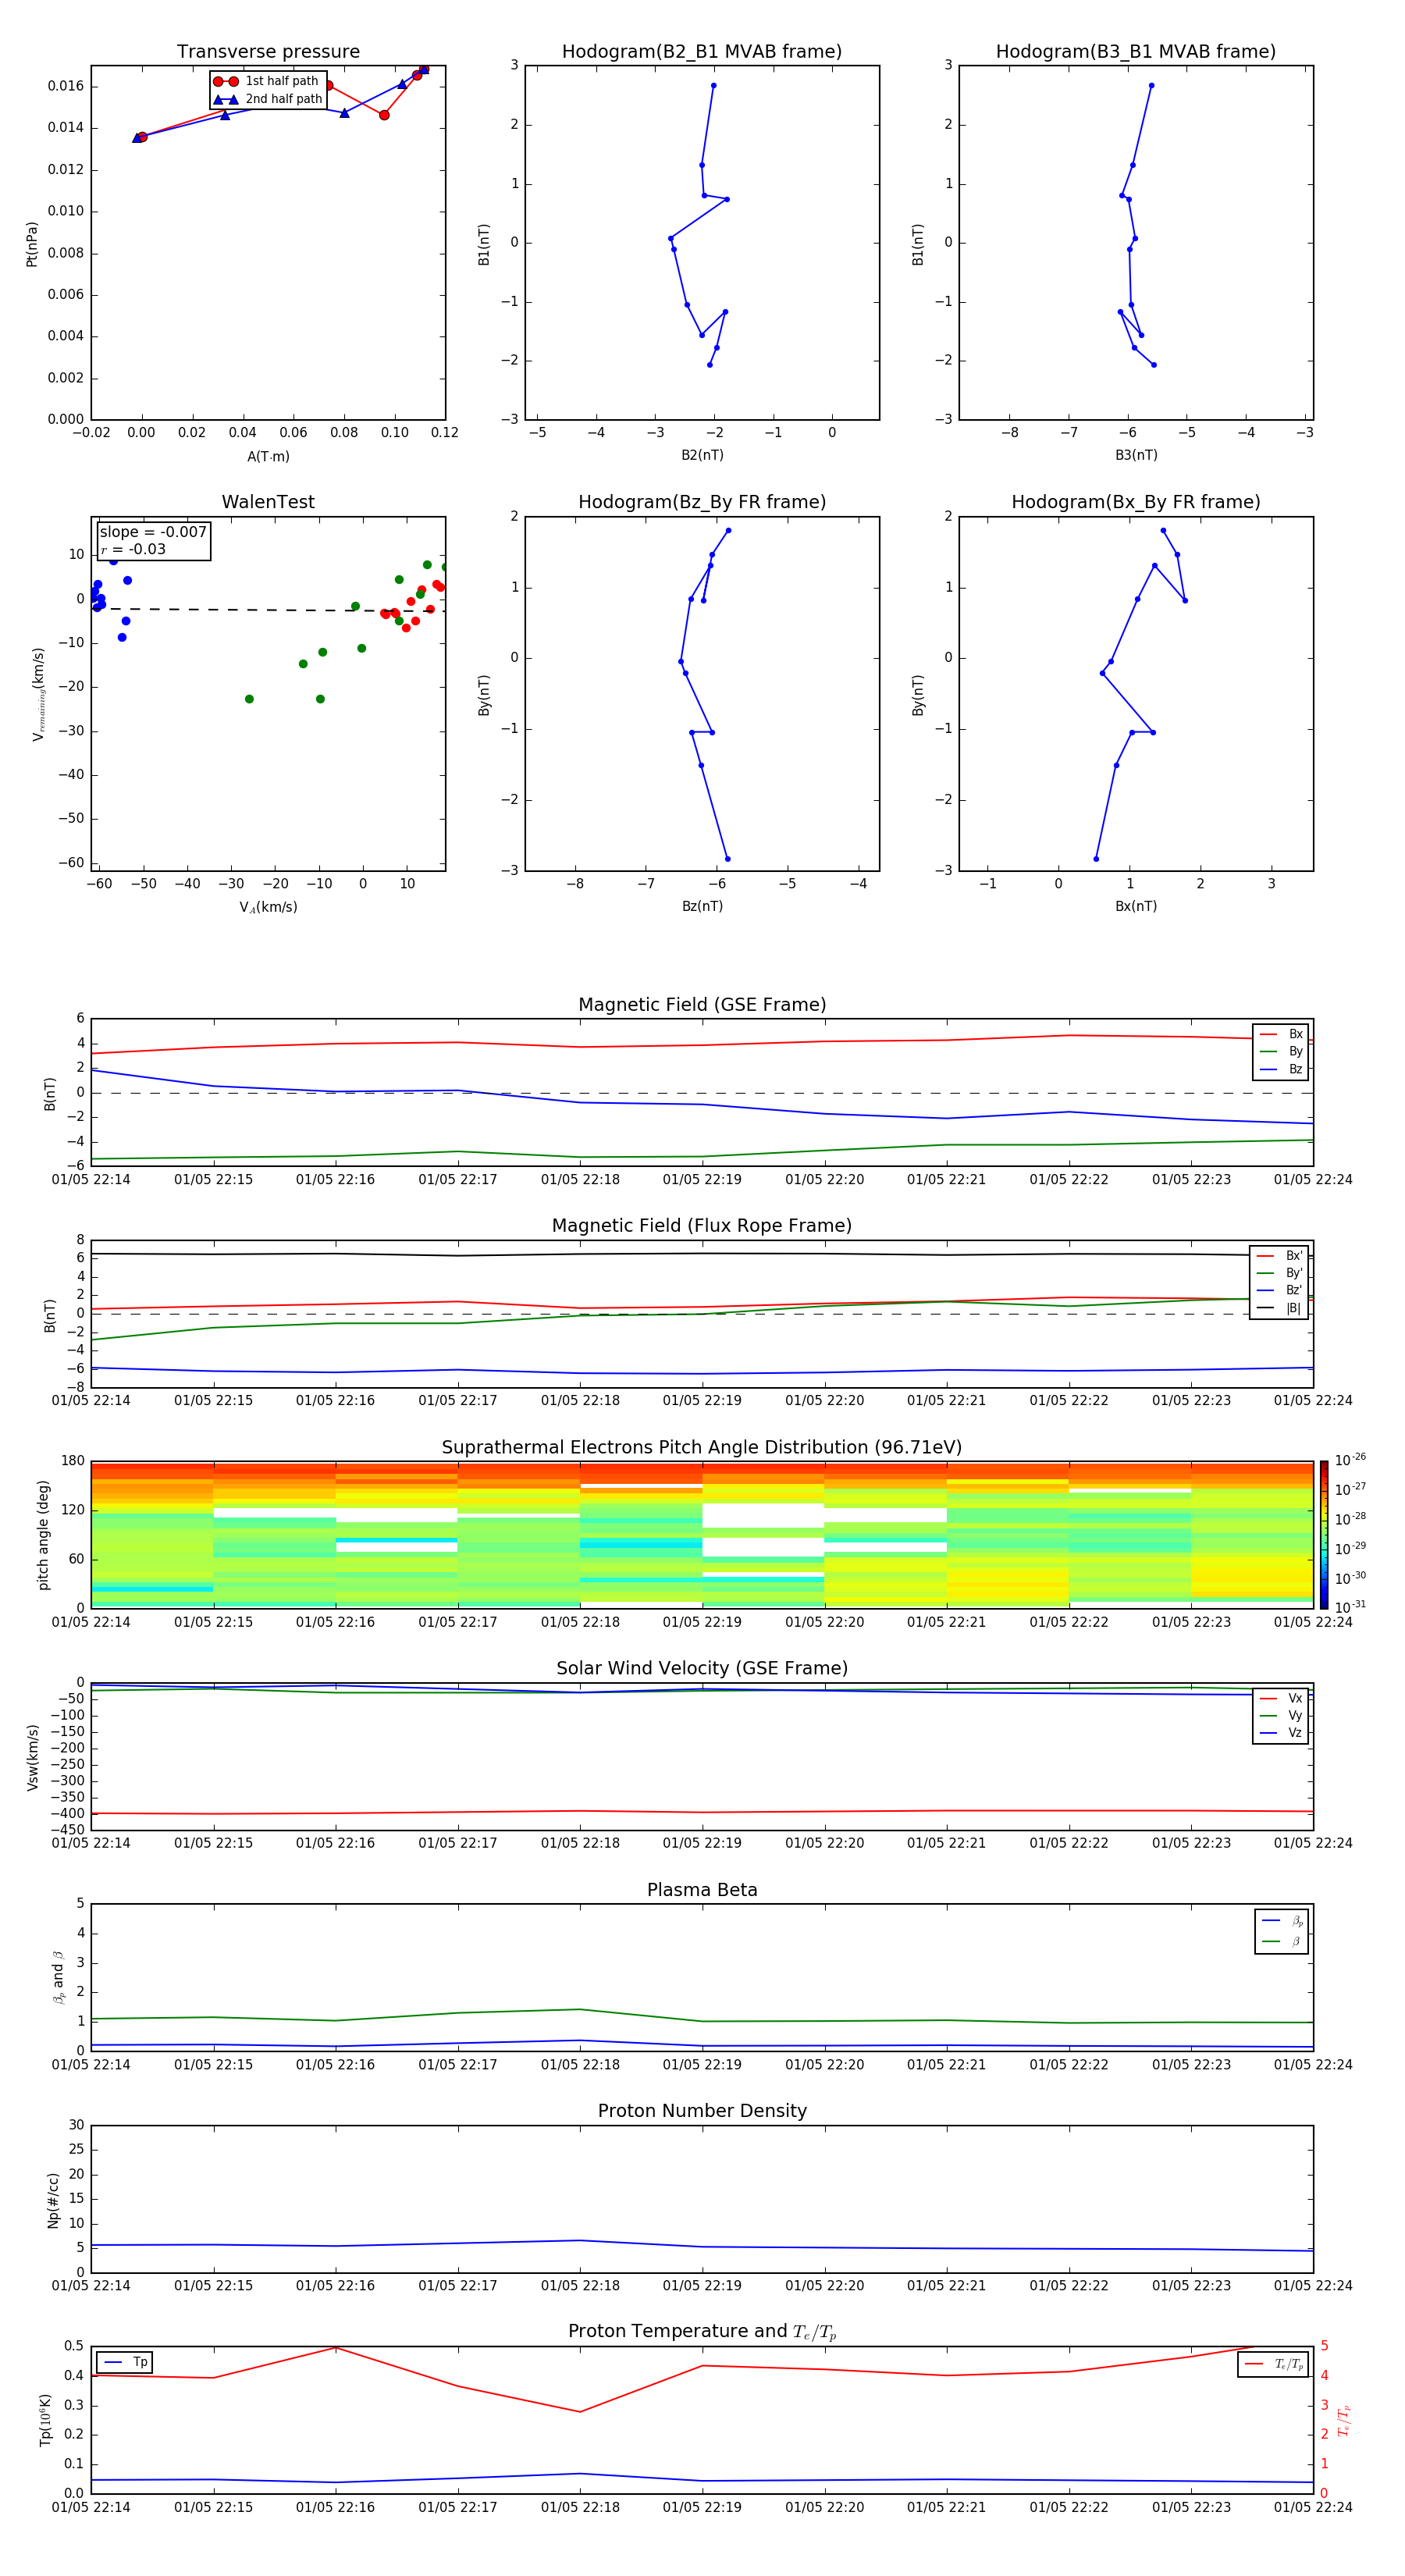Click the '01/05 22:14' tick under Proton Temperature
Screen dimensions: 1405x2576
pyautogui.click(x=91, y=2507)
